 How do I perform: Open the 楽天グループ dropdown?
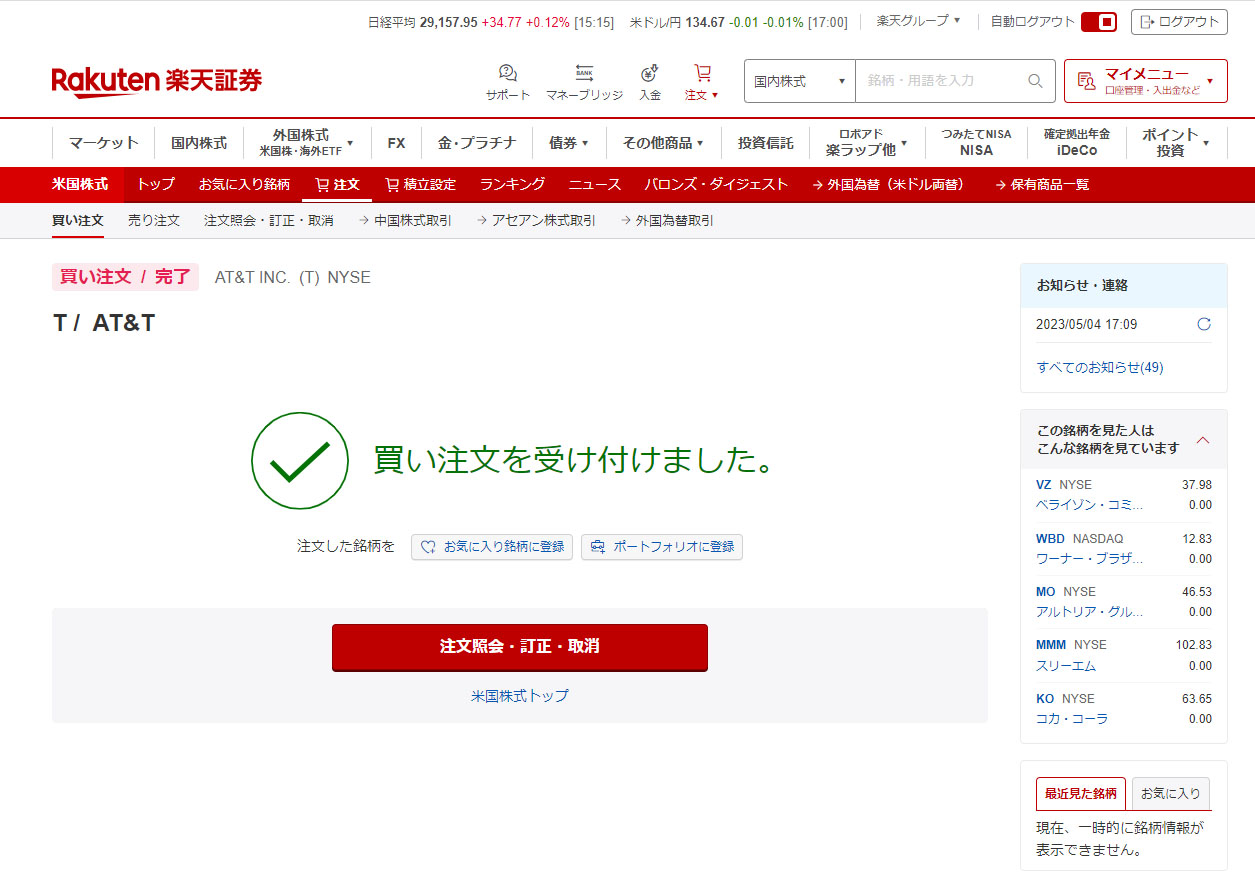tap(918, 21)
